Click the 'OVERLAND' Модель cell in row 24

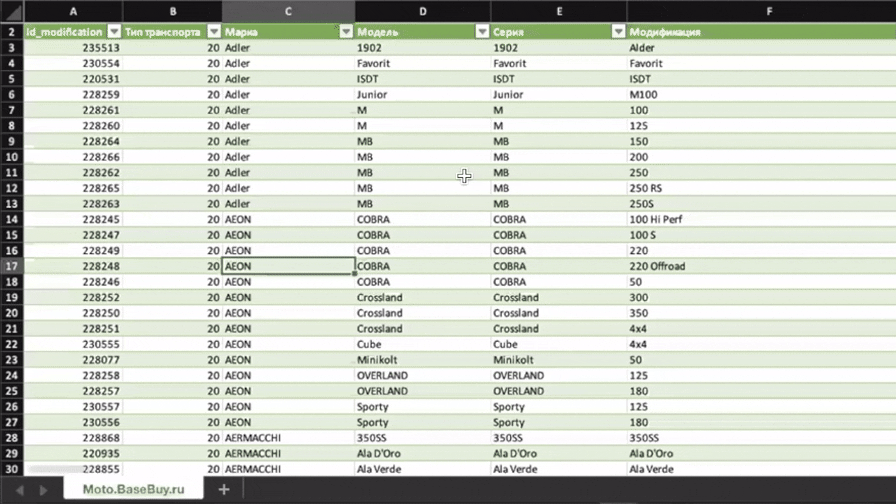tap(422, 375)
